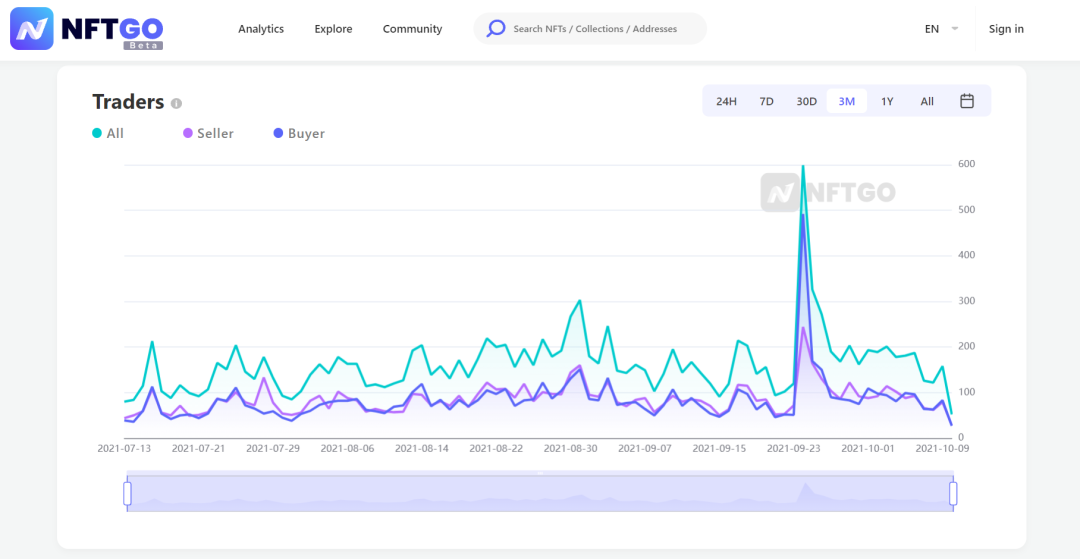The width and height of the screenshot is (1080, 559).
Task: Click the NFTGO logo icon
Action: [x=32, y=29]
